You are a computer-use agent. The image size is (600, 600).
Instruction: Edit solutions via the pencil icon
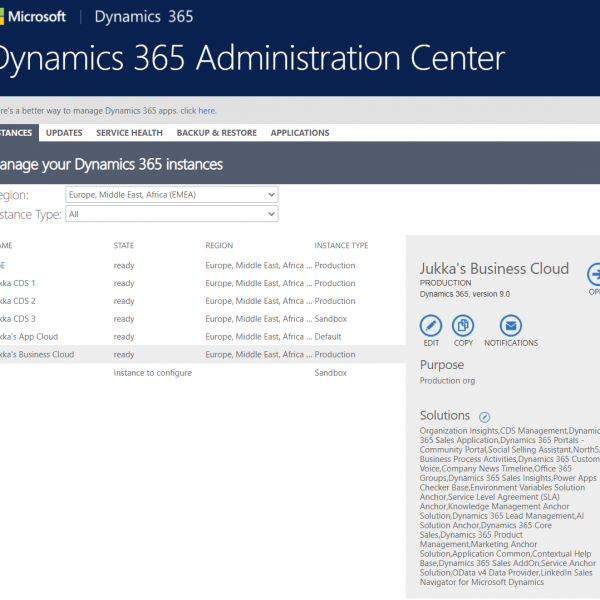[484, 417]
